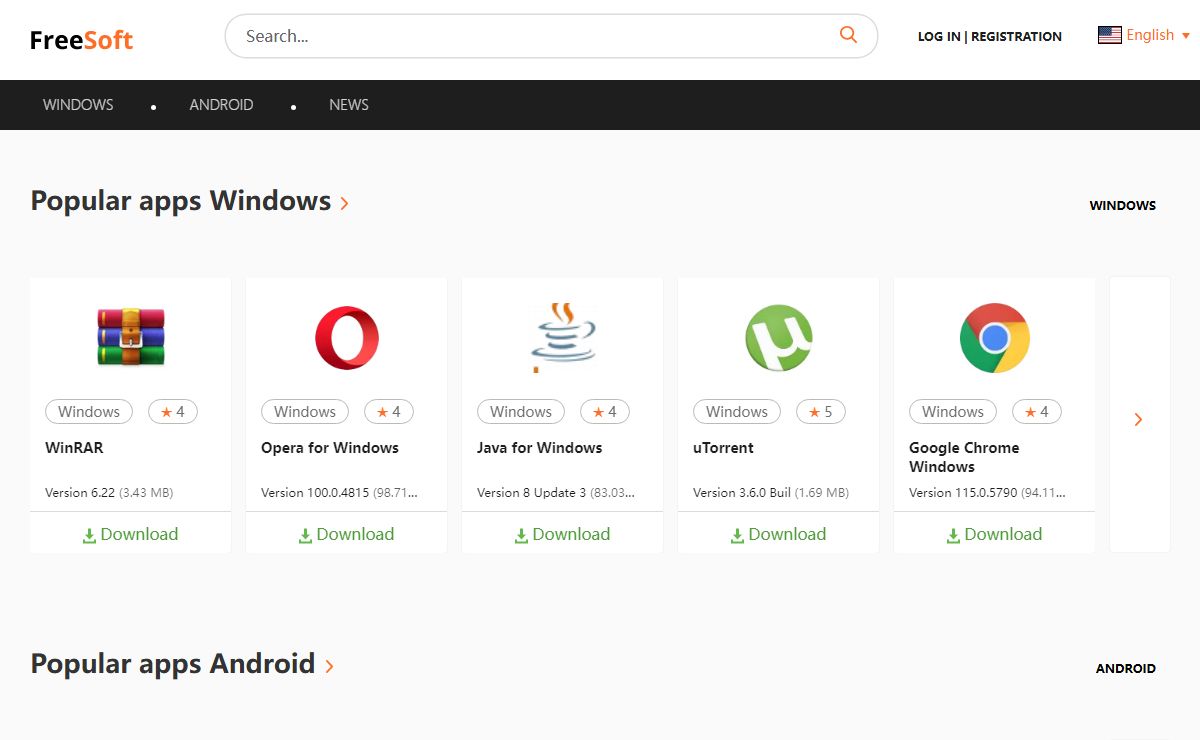Click Windows tag on Google Chrome card
This screenshot has width=1200, height=740.
953,412
